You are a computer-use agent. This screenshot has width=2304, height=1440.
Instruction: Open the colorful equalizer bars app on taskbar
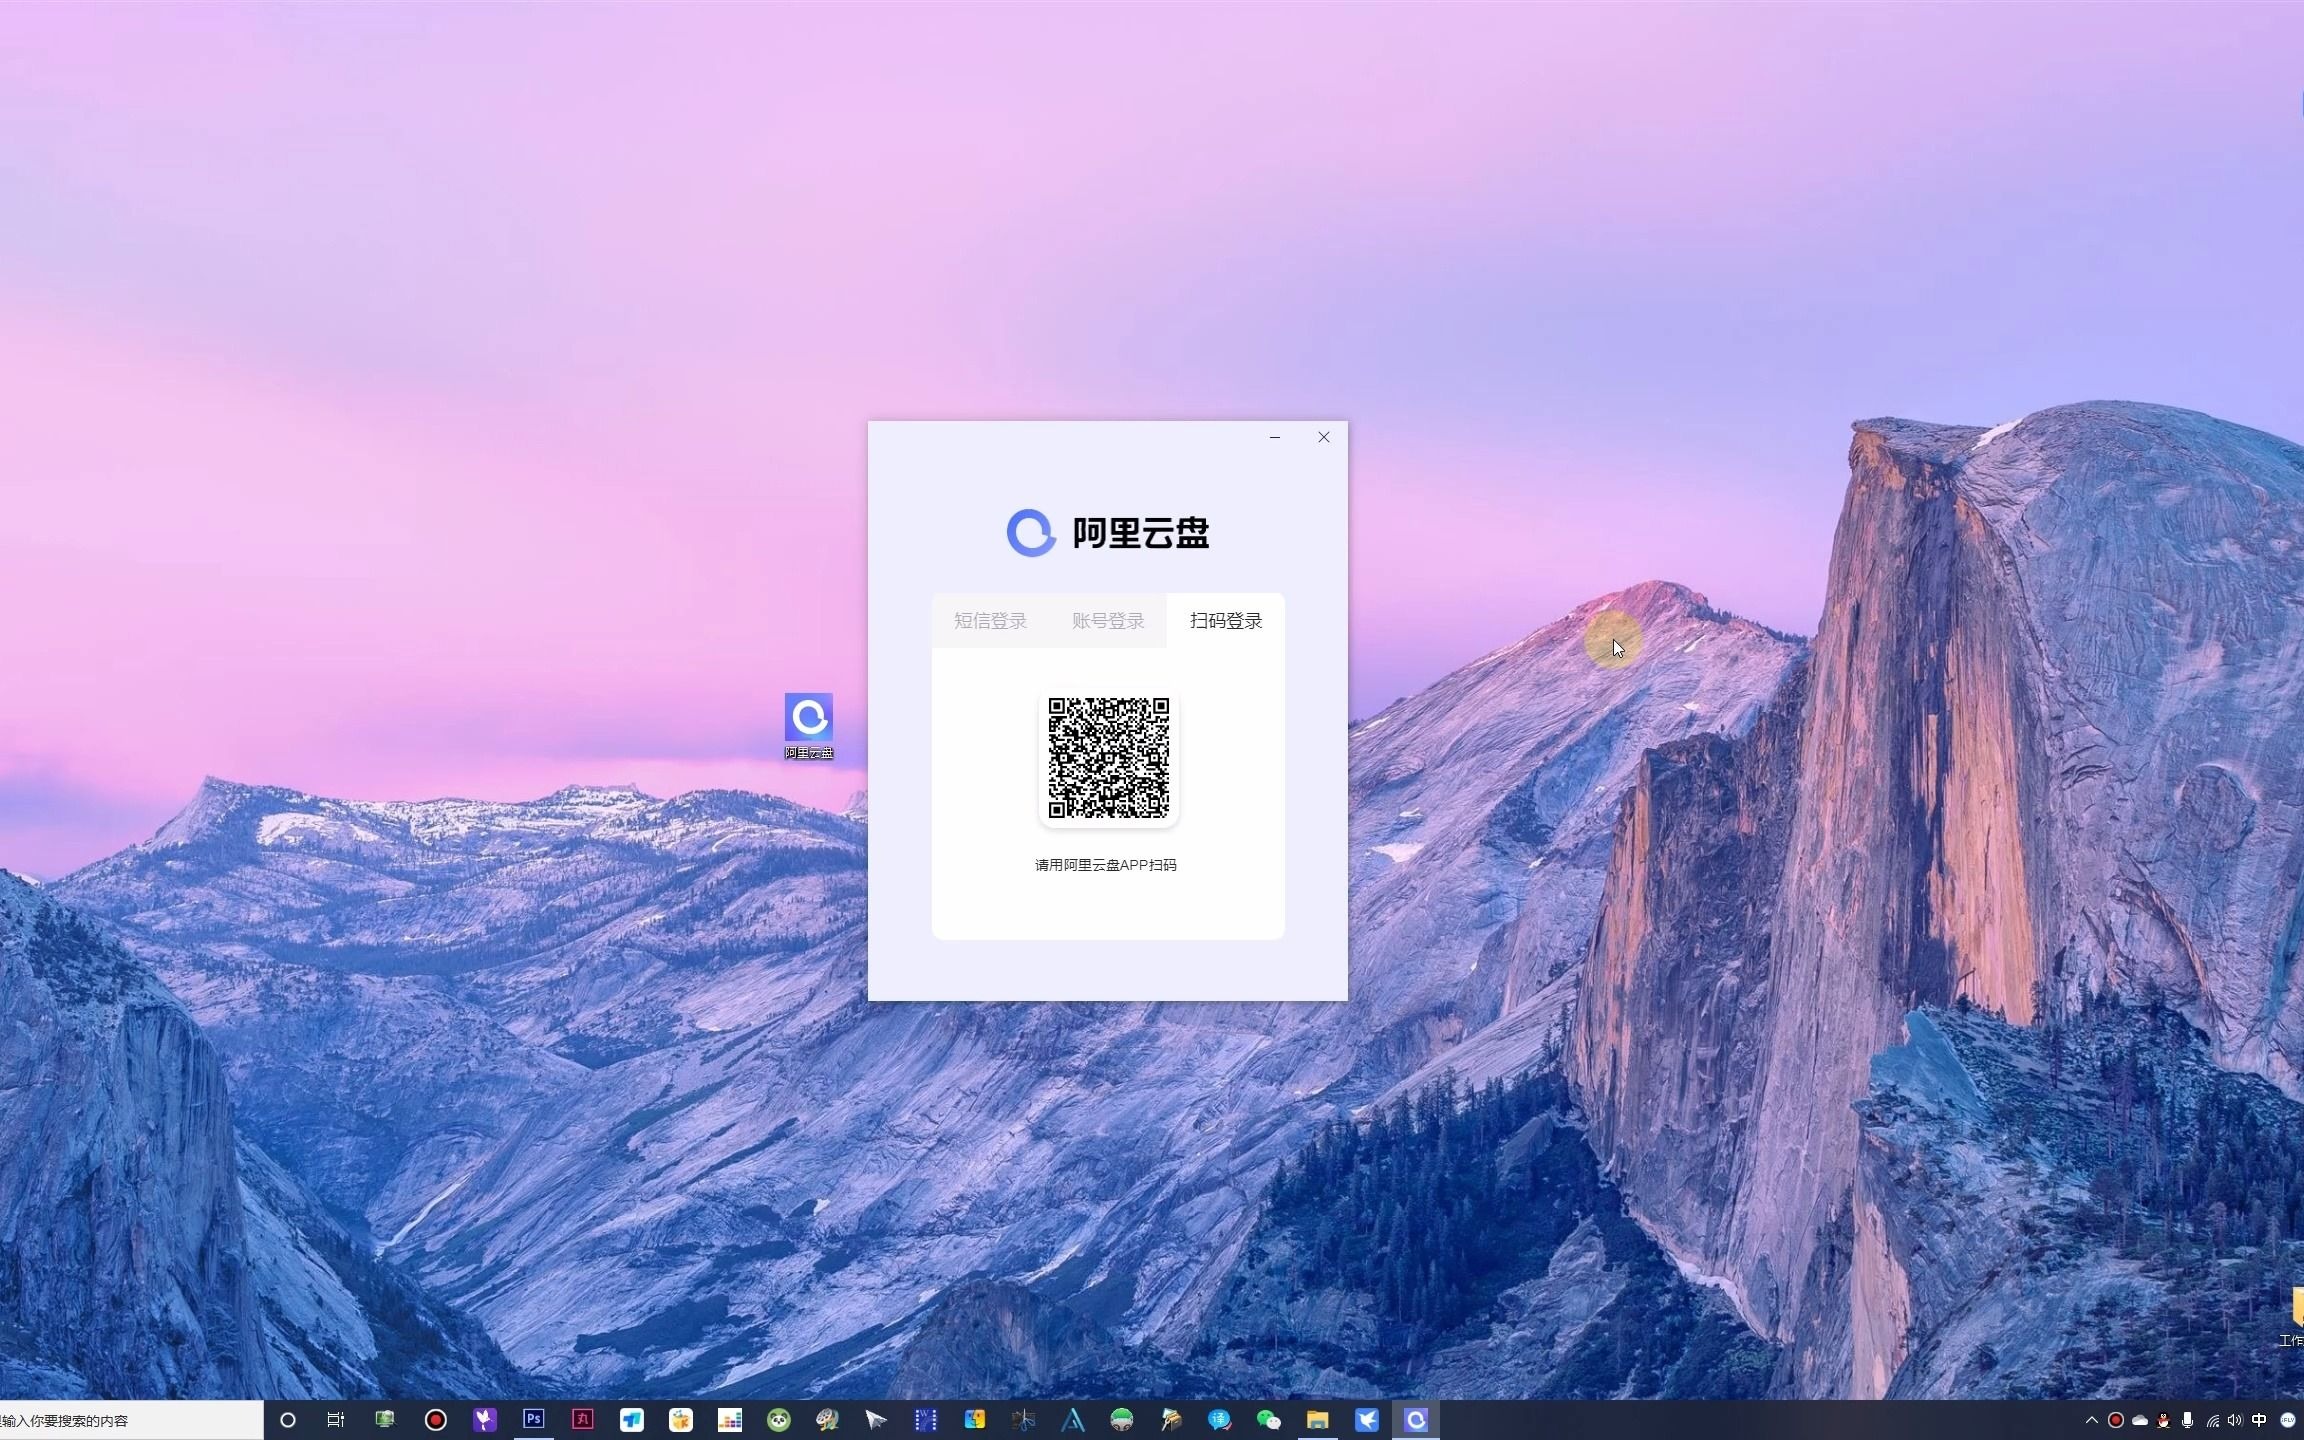[730, 1420]
